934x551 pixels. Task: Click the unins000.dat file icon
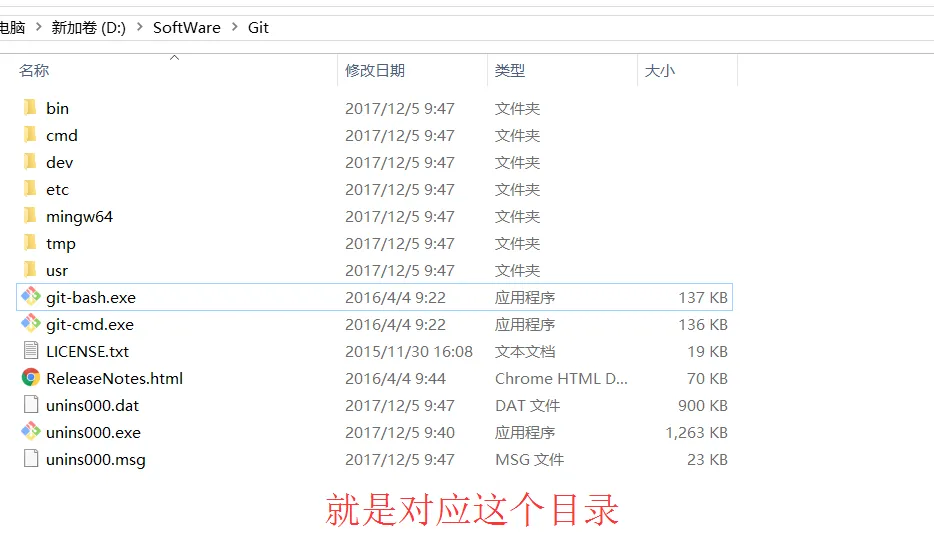(31, 404)
